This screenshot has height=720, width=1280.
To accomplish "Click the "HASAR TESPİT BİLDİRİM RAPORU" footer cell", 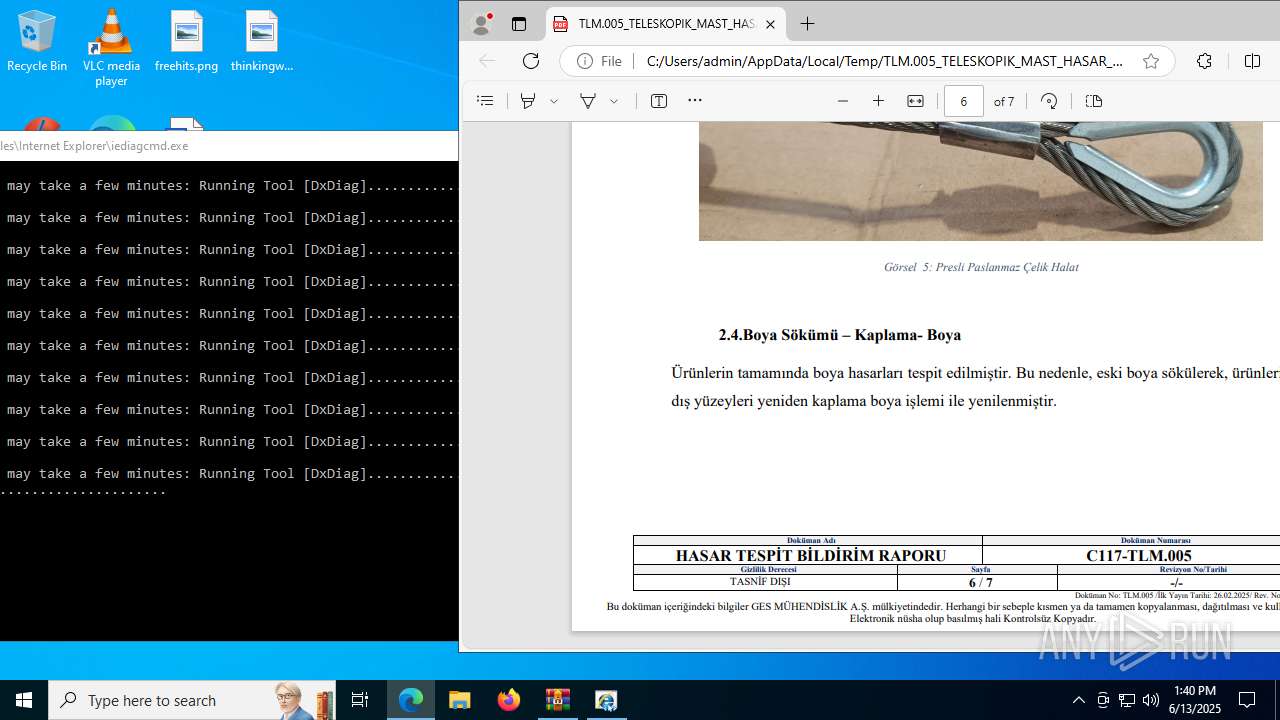I will click(x=810, y=555).
